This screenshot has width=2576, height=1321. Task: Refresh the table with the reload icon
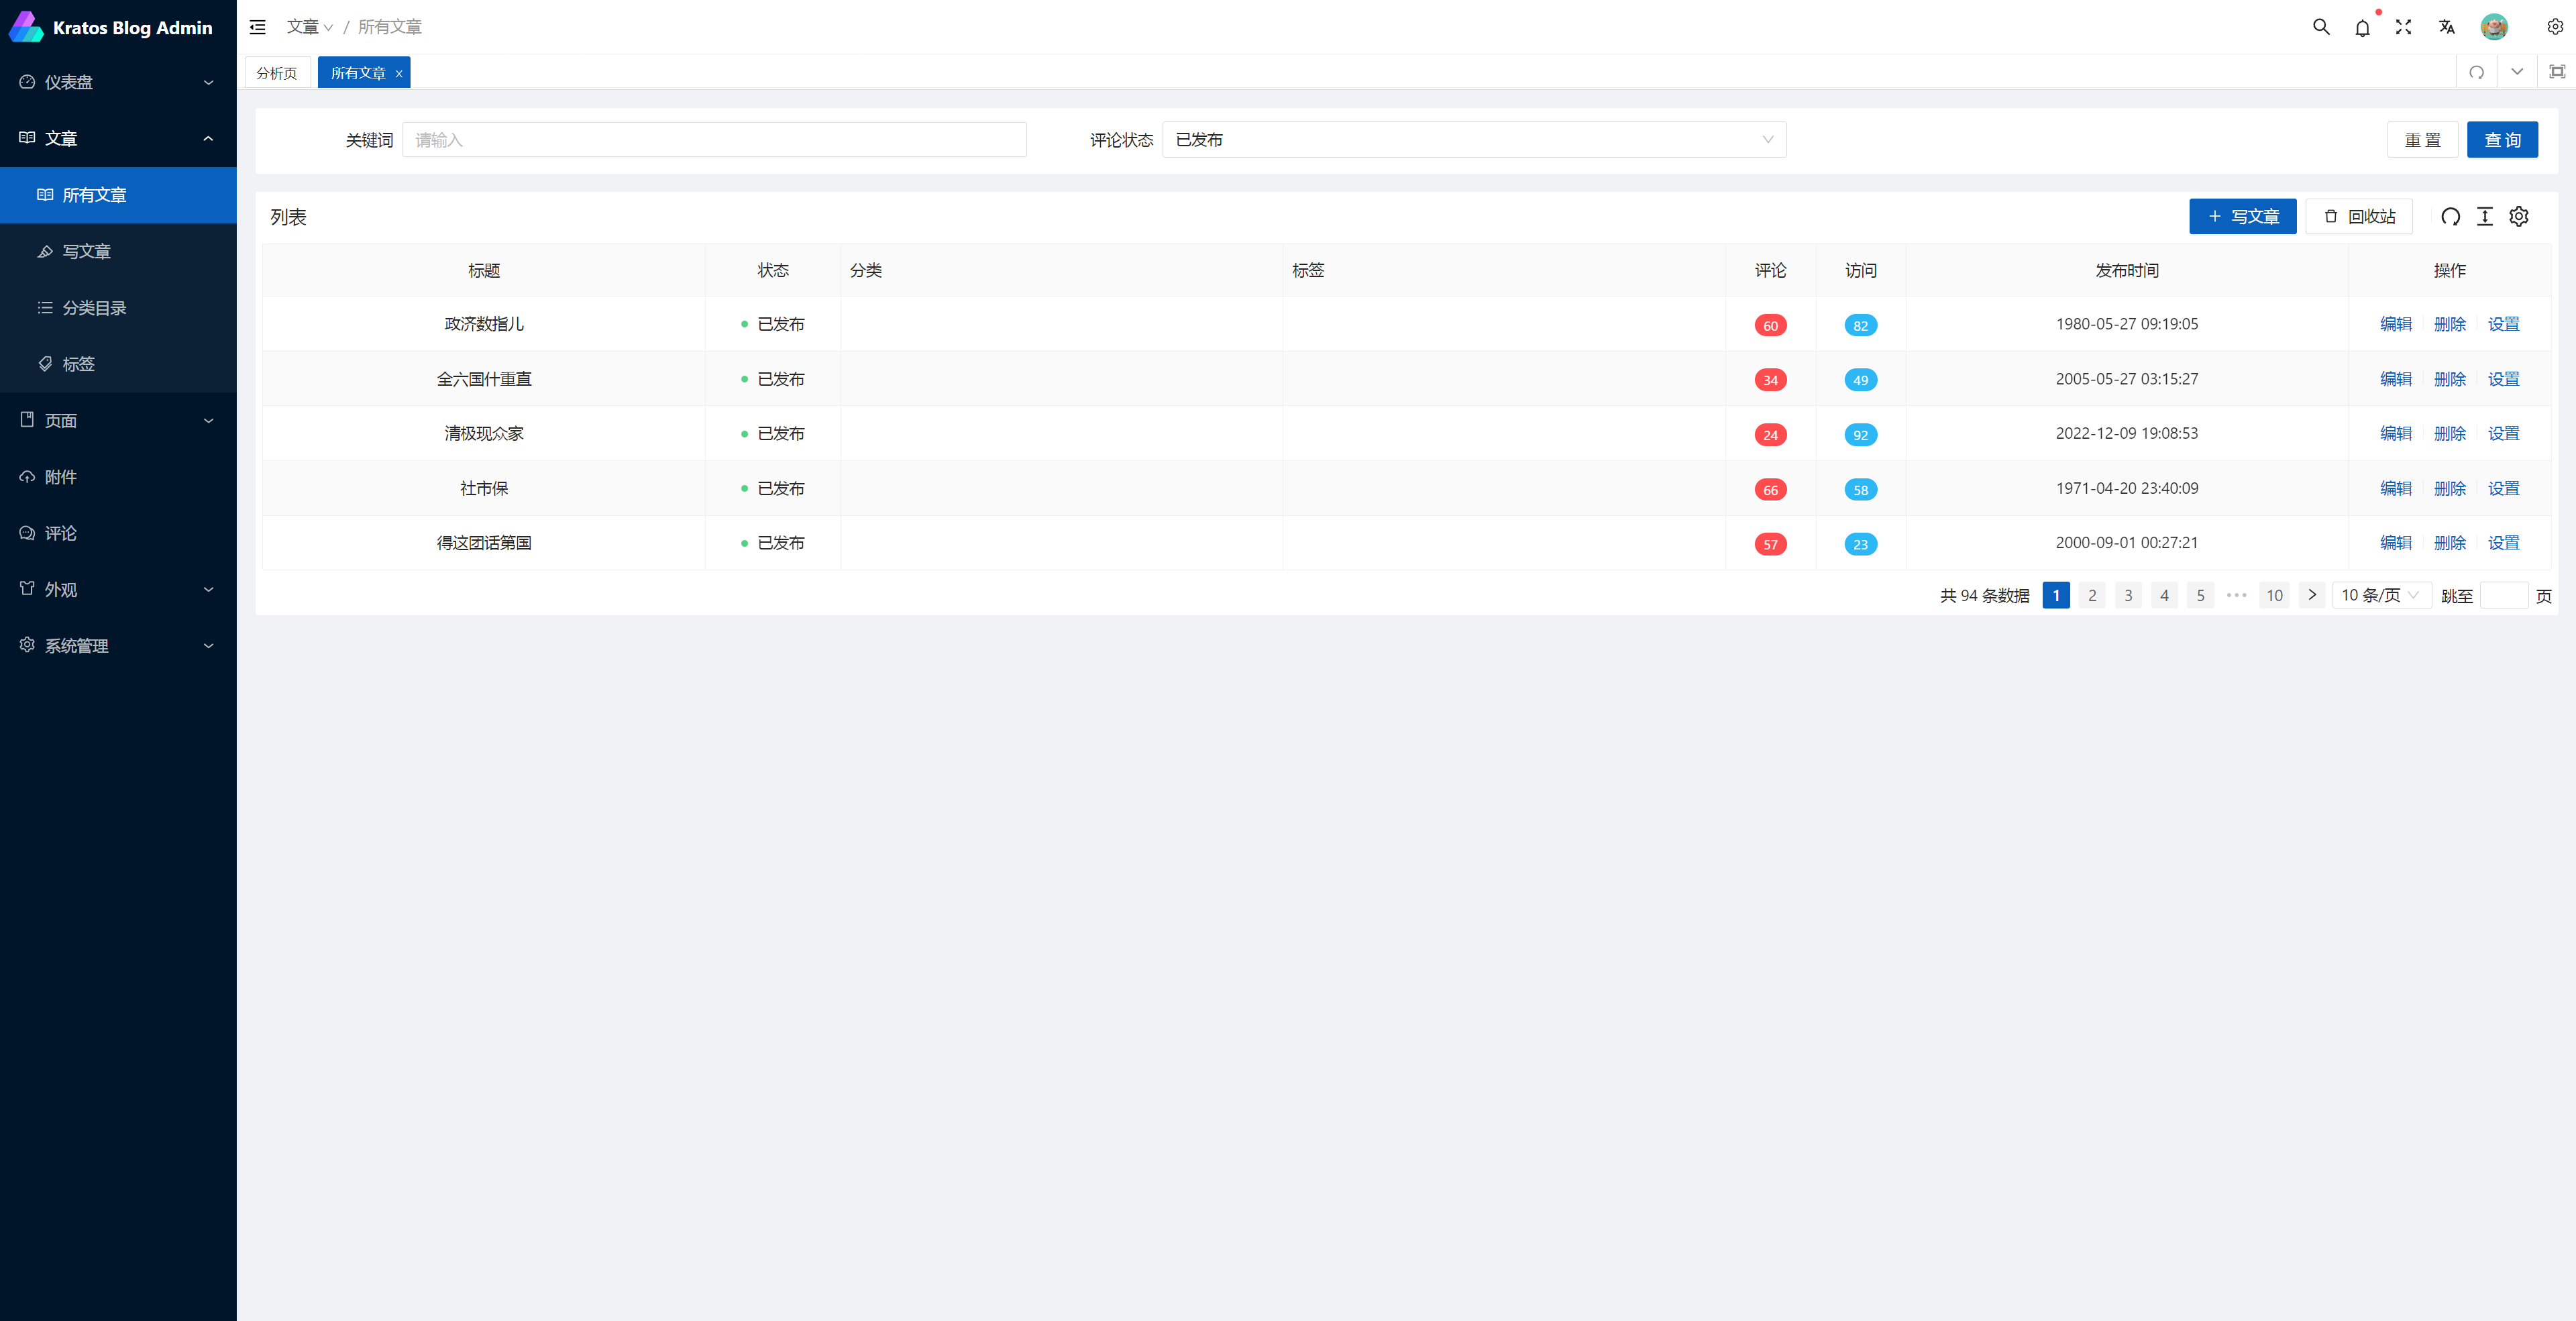2450,216
